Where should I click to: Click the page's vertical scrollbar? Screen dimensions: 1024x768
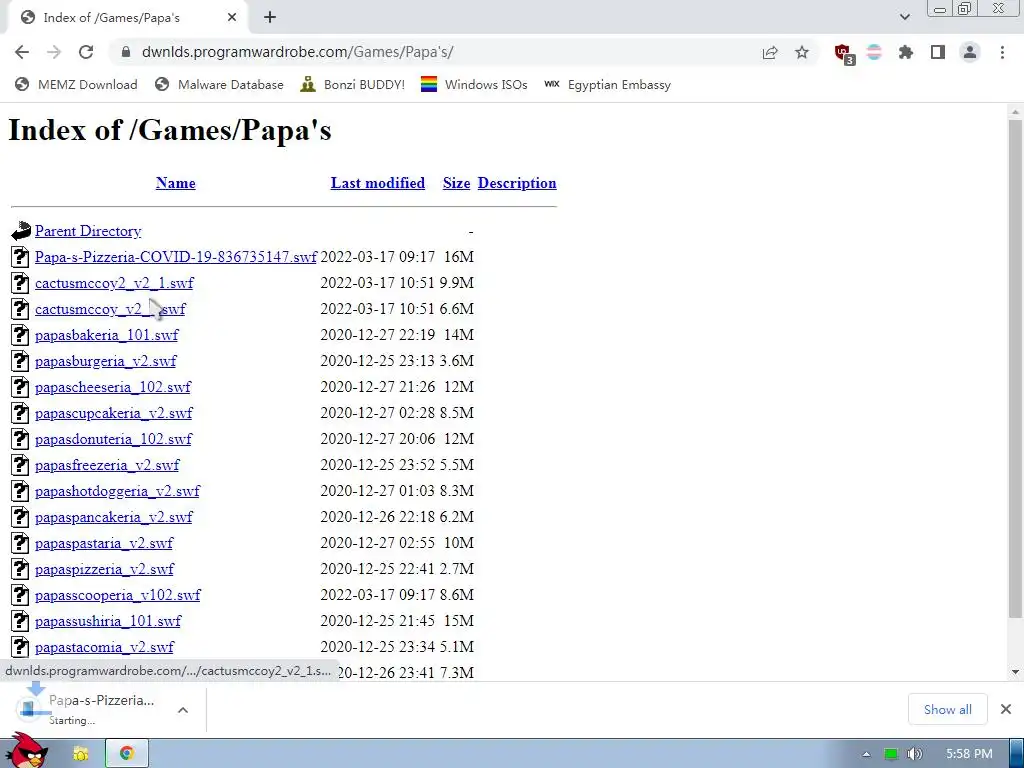[1015, 369]
